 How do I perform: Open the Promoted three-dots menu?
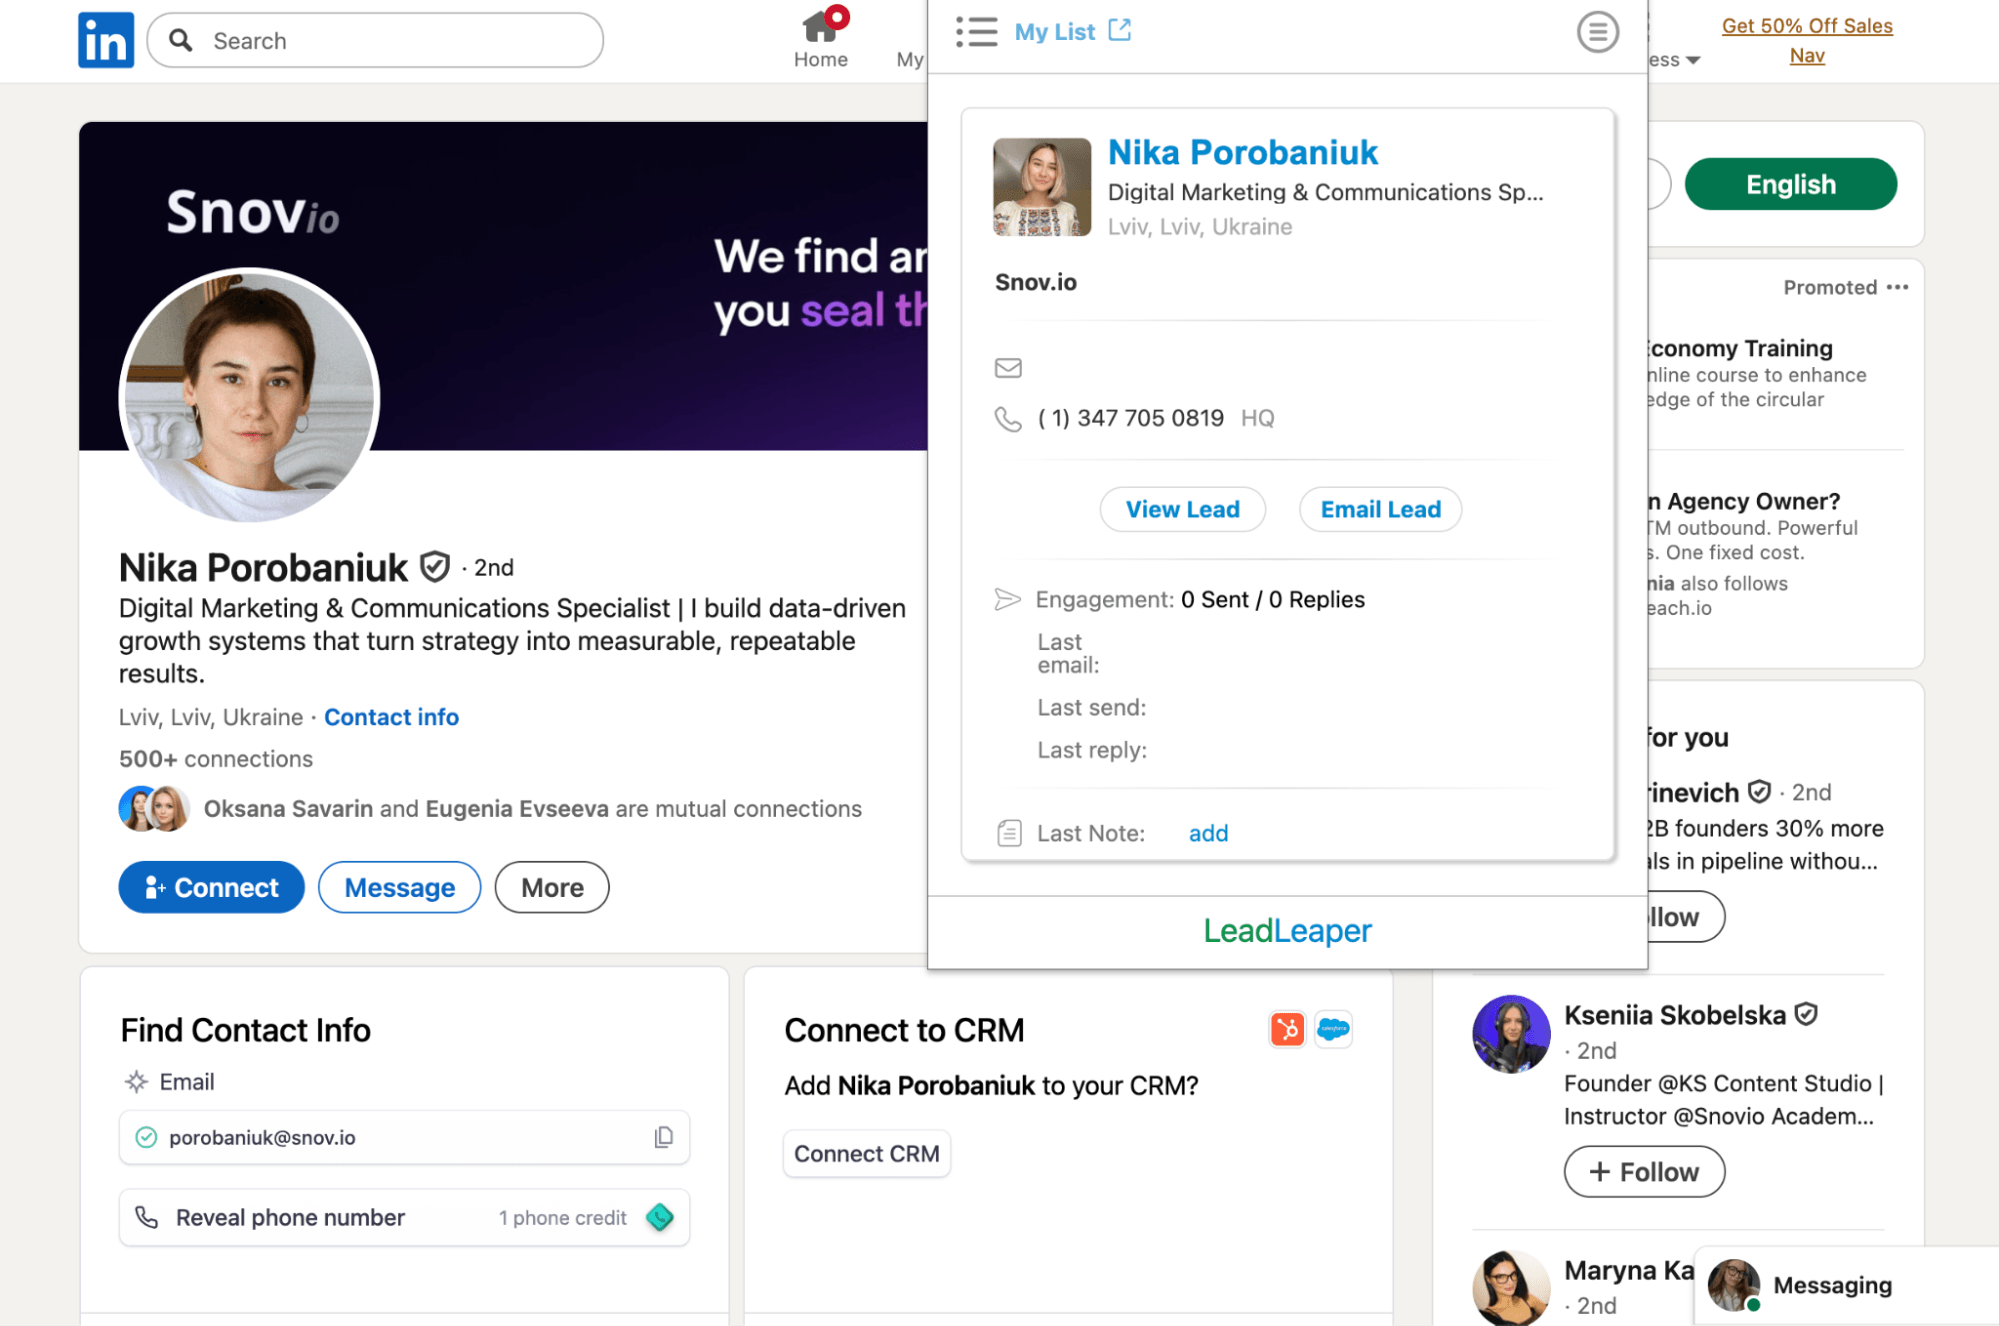click(x=1897, y=287)
